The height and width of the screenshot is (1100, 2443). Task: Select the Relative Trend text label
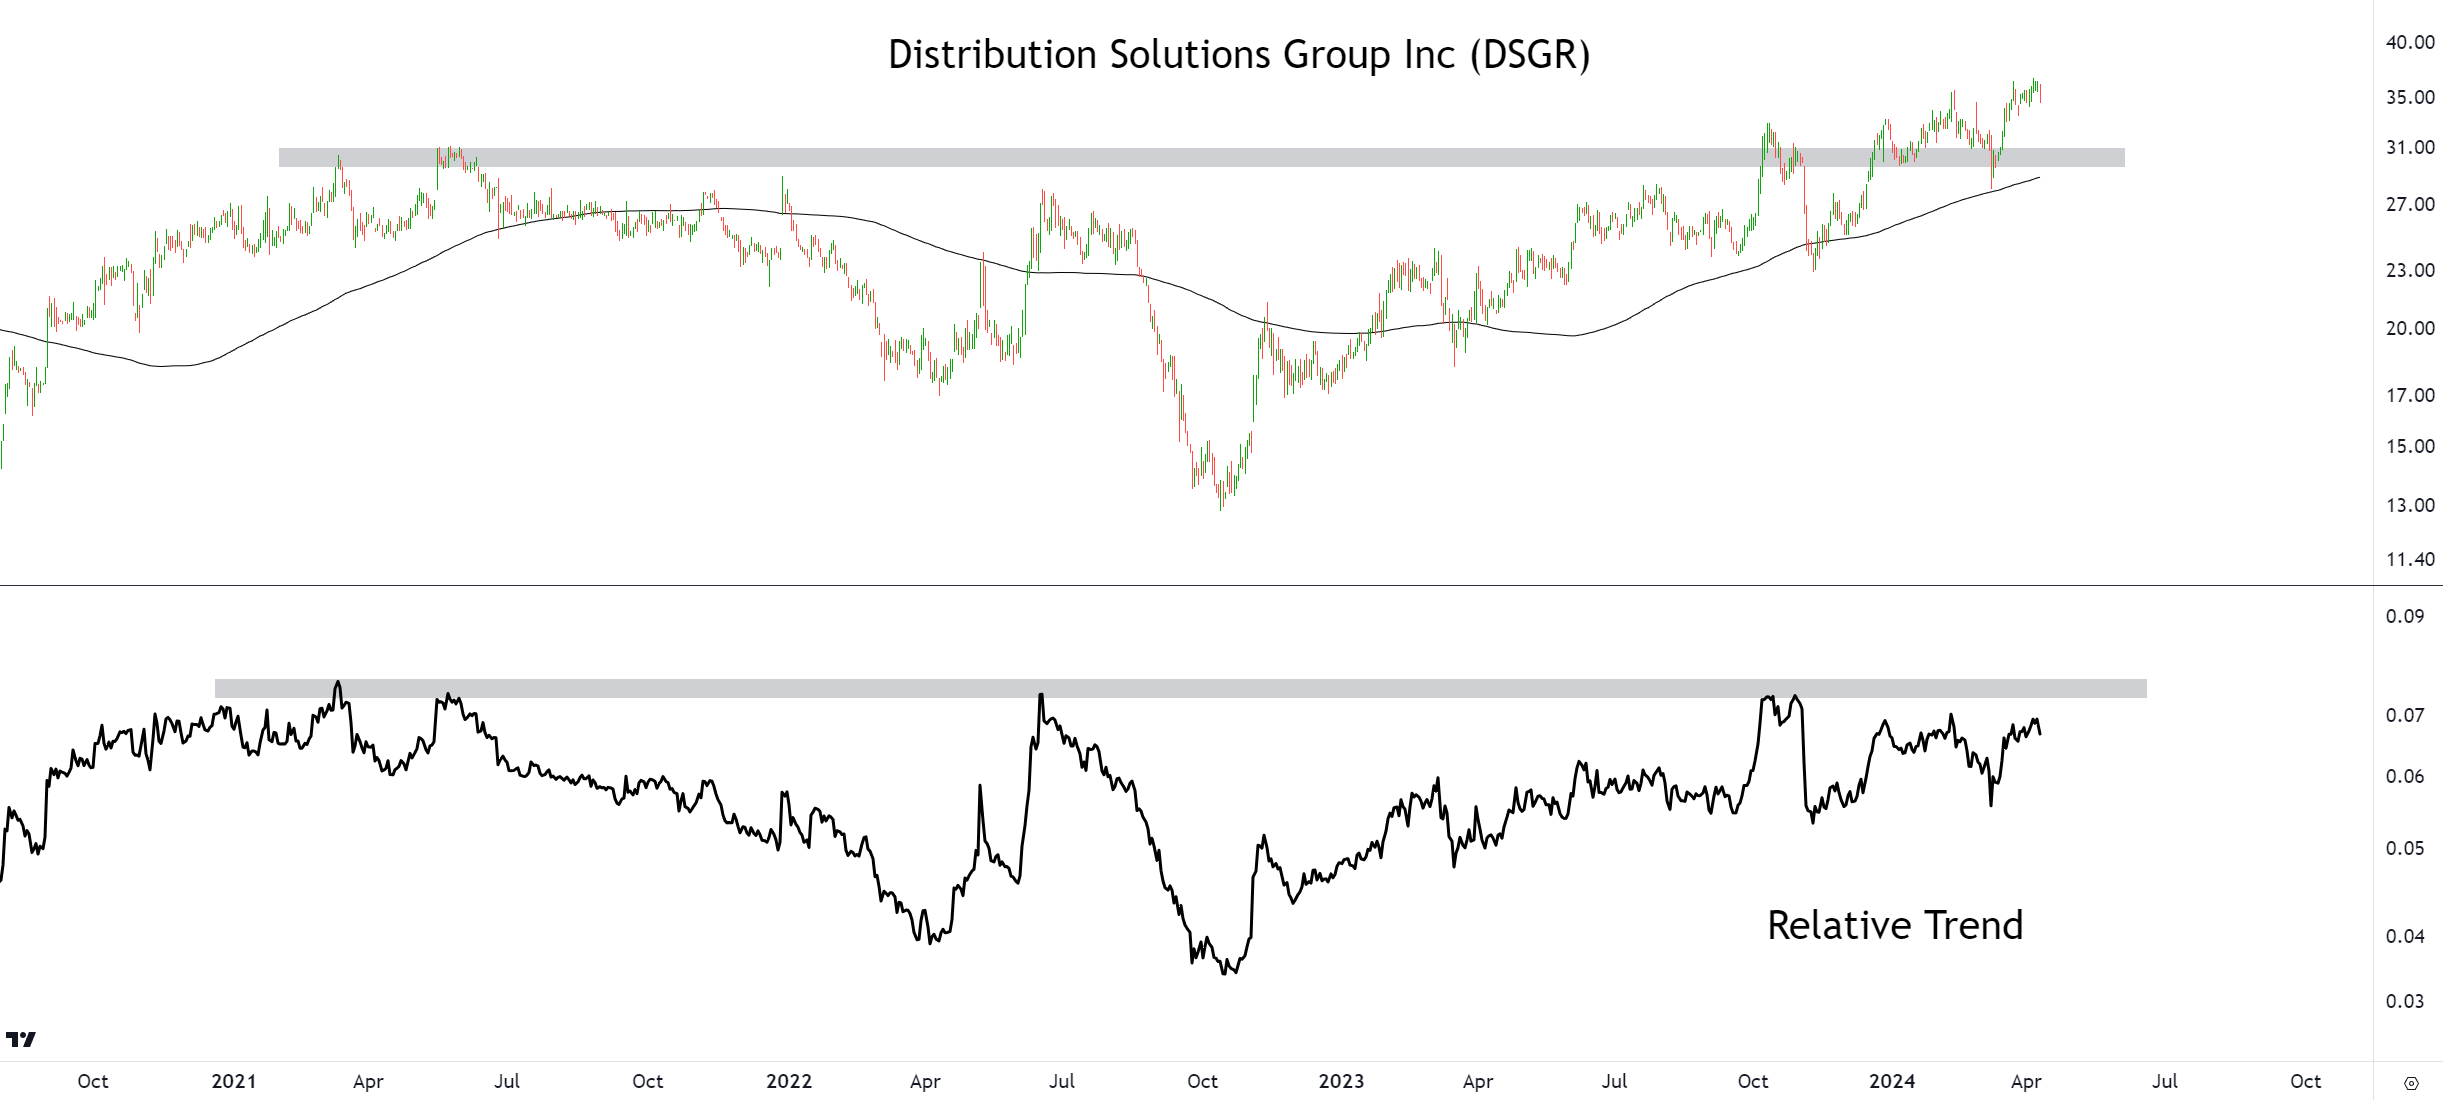(1895, 925)
